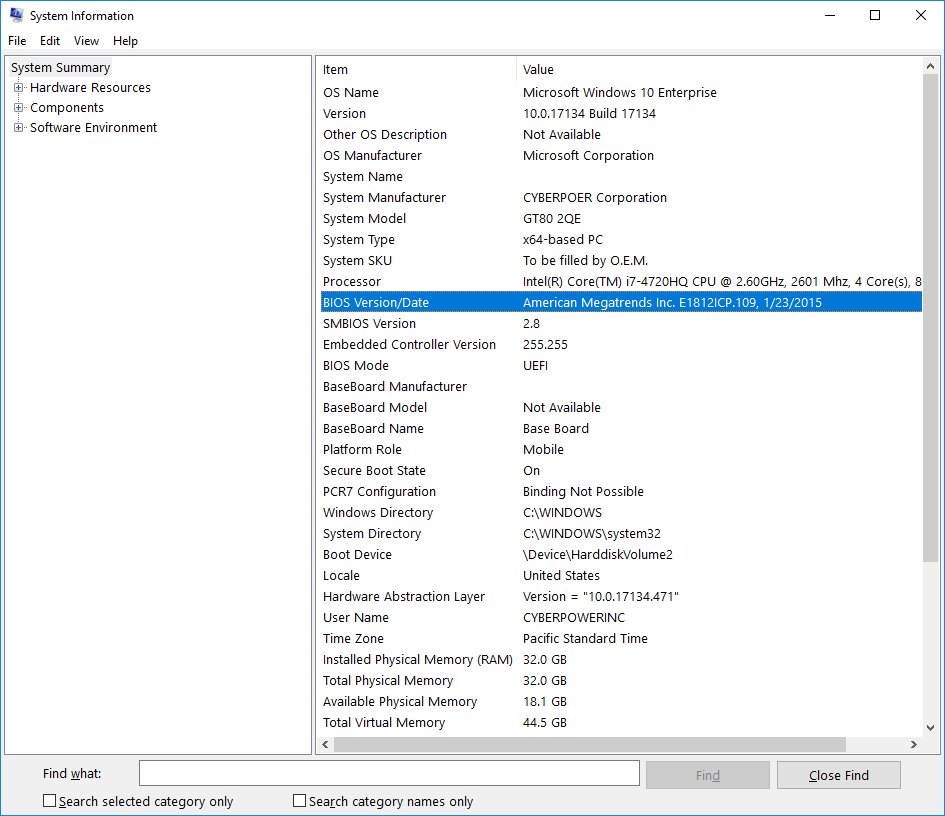
Task: Enable Search selected category only
Action: (x=49, y=800)
